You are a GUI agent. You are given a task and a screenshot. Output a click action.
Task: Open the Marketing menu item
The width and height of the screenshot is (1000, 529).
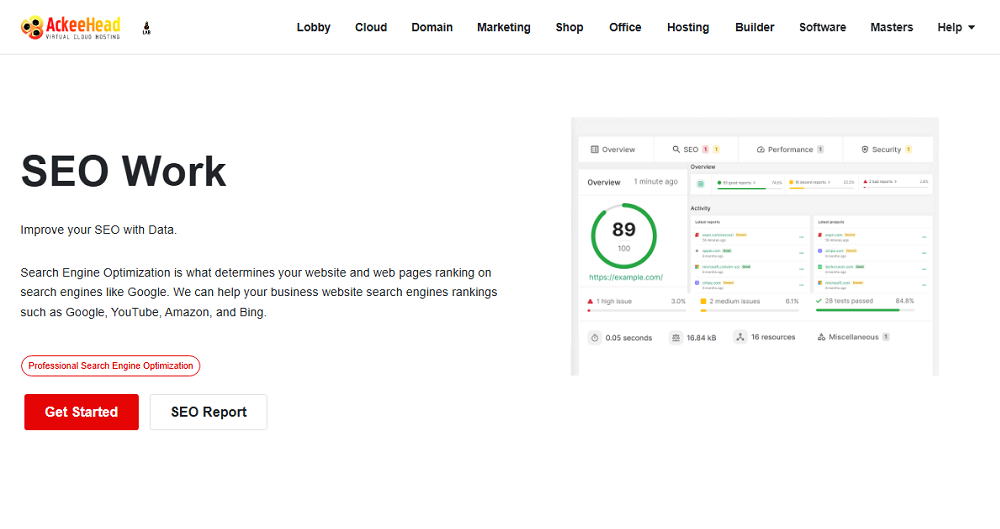[503, 27]
